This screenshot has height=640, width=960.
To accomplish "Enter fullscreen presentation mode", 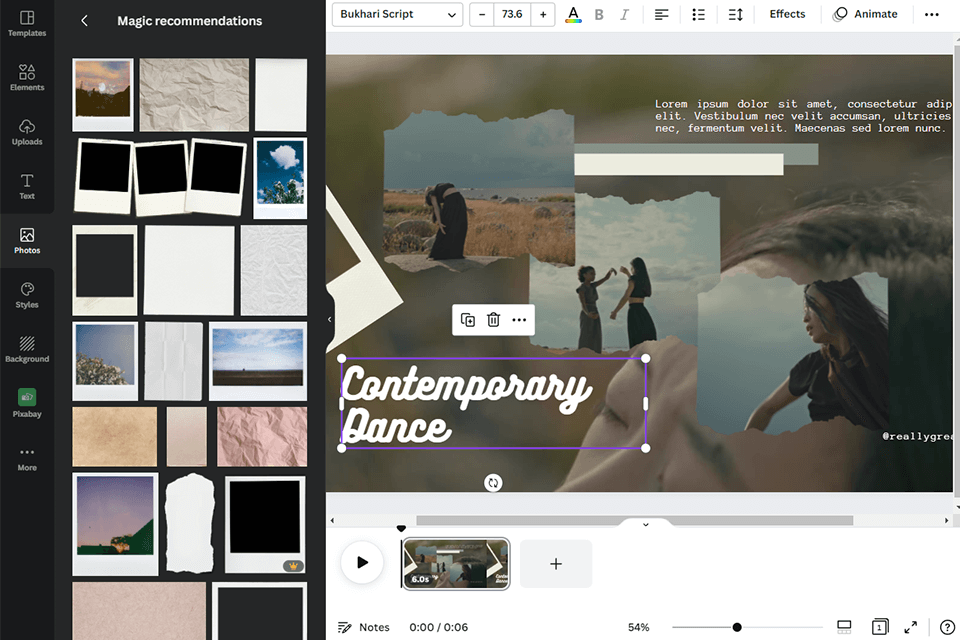I will pos(911,627).
